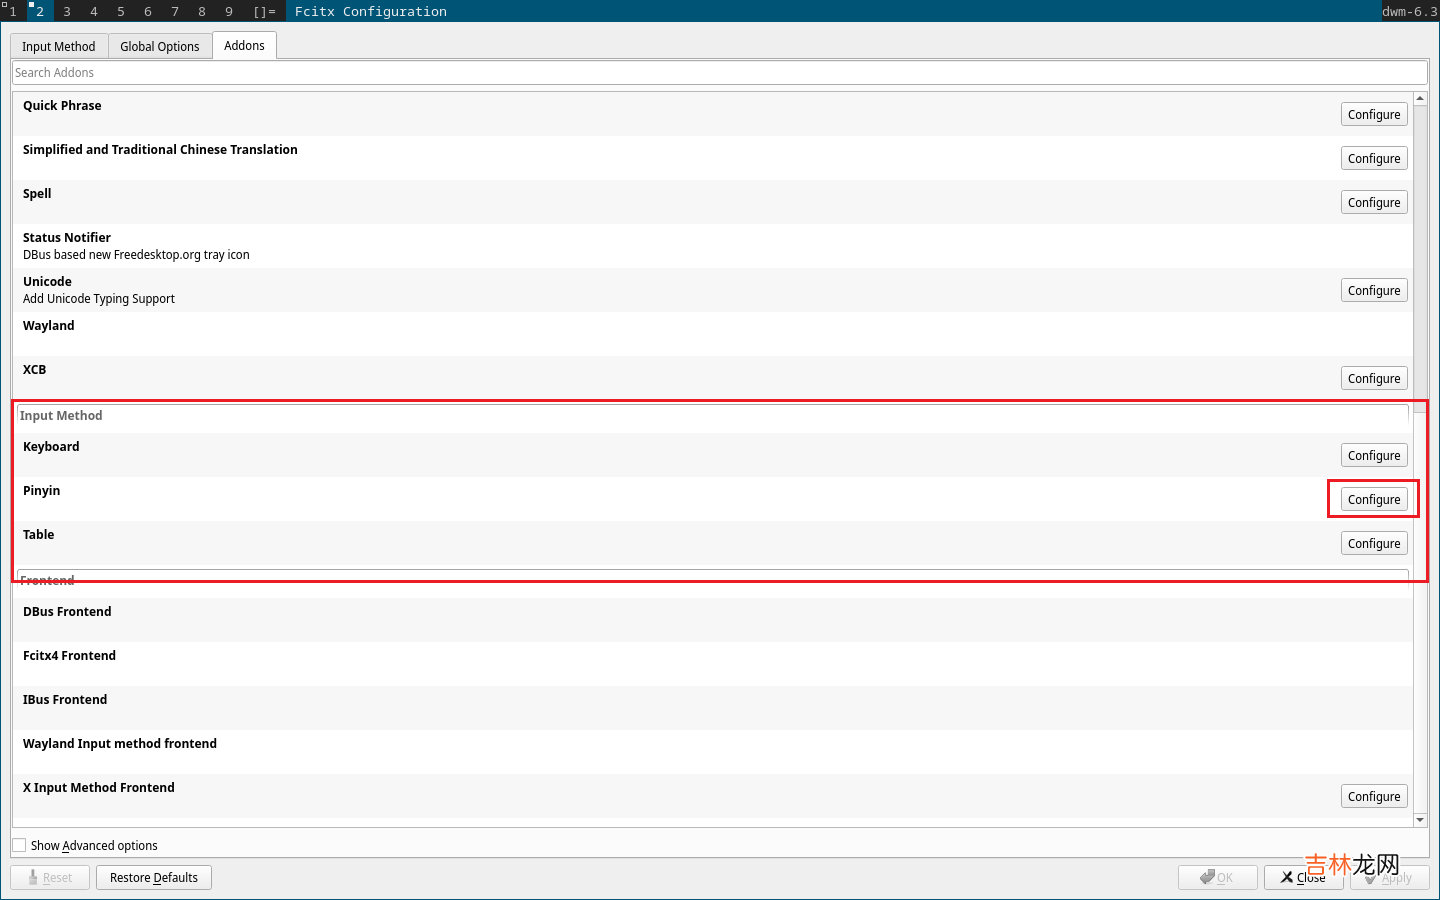Switch to dwm tag 1

pyautogui.click(x=13, y=11)
